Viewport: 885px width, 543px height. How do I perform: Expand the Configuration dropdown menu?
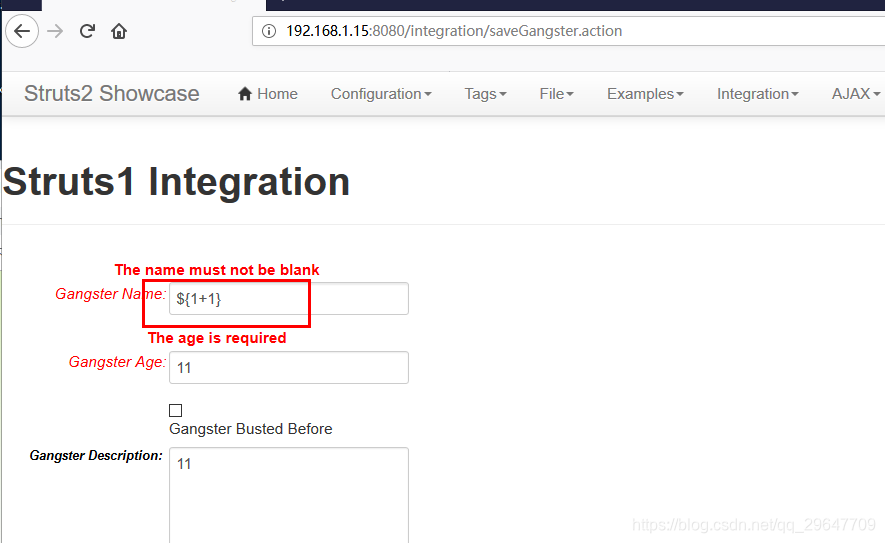point(381,94)
